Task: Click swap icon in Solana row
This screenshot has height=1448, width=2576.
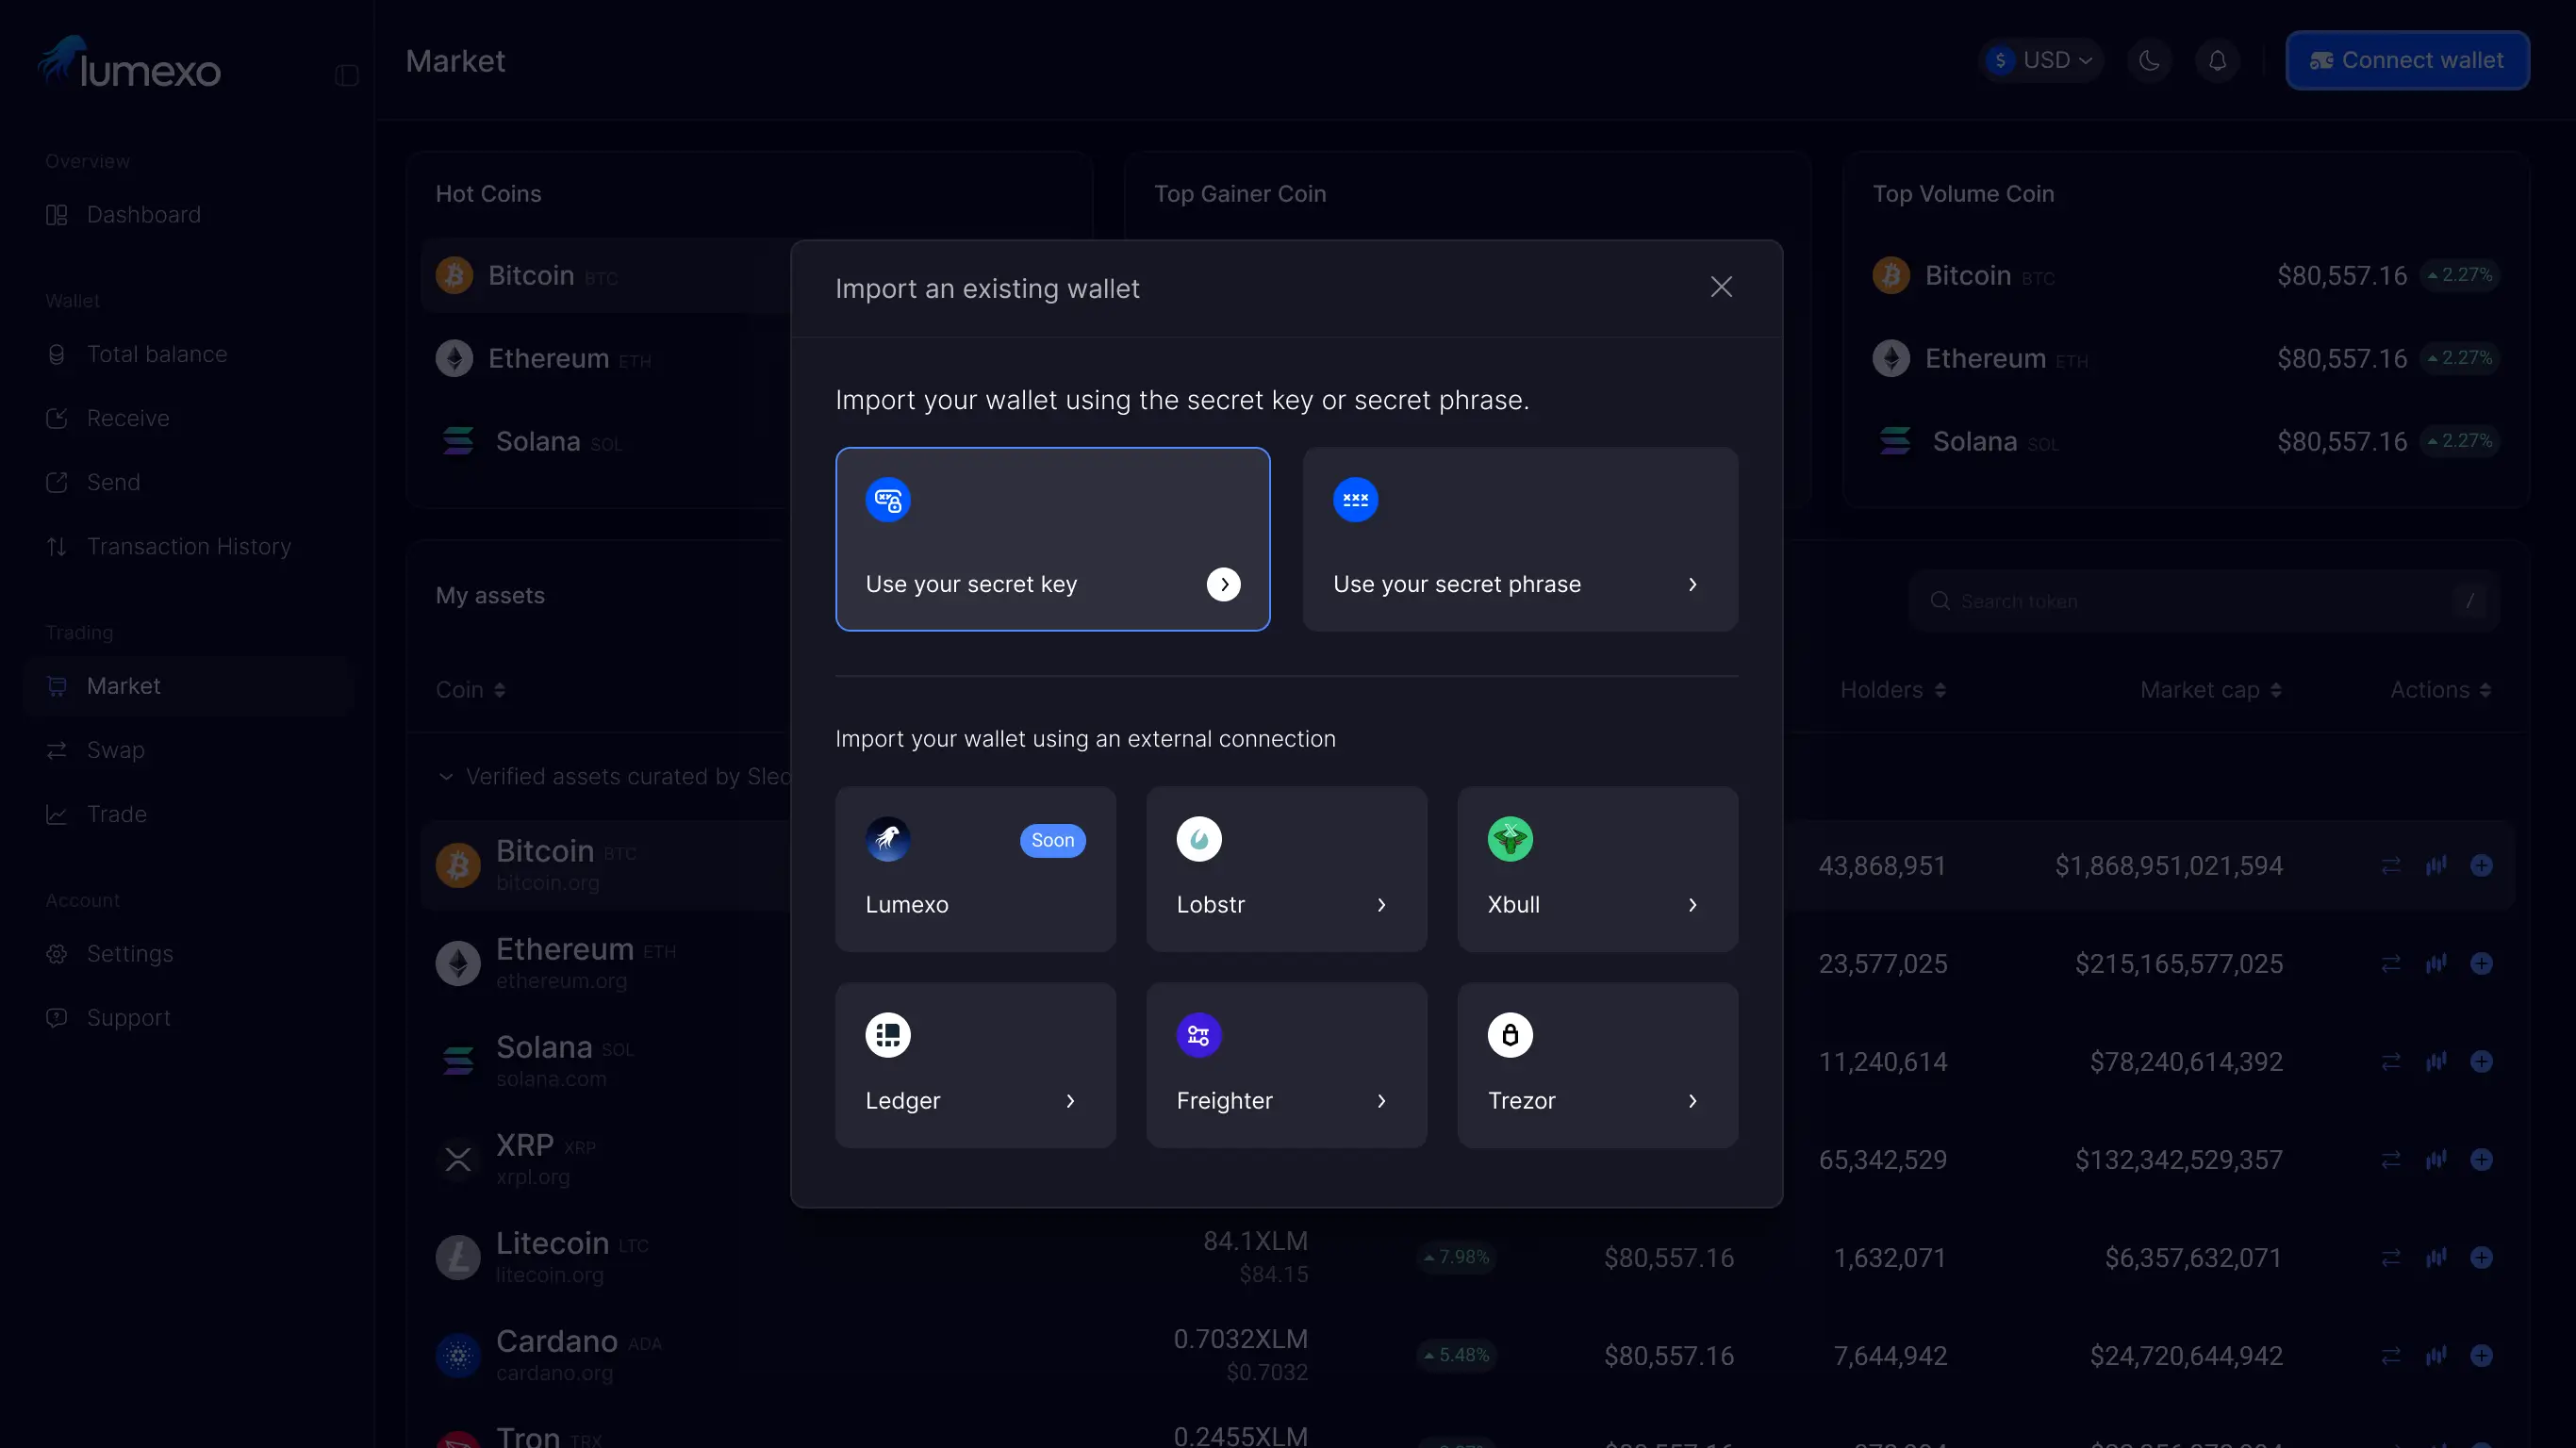Action: (2391, 1062)
